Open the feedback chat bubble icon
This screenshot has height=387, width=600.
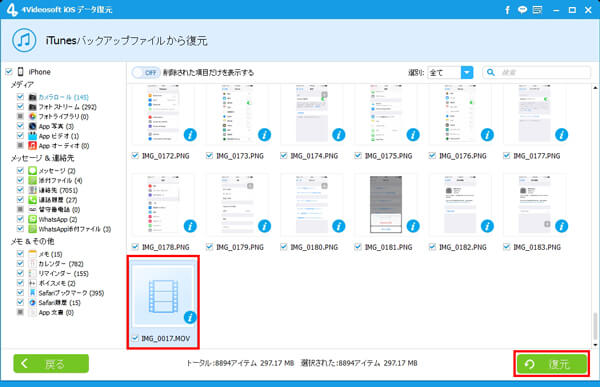[x=522, y=10]
